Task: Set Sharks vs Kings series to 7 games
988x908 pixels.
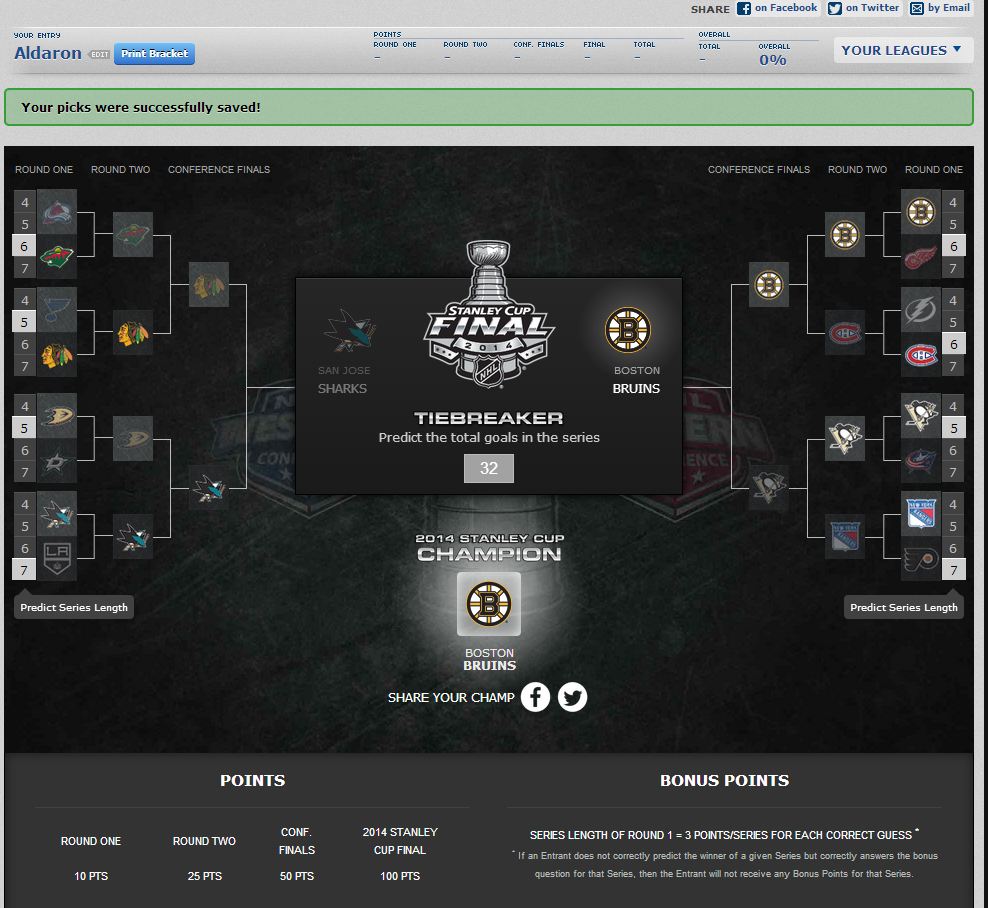Action: (25, 570)
